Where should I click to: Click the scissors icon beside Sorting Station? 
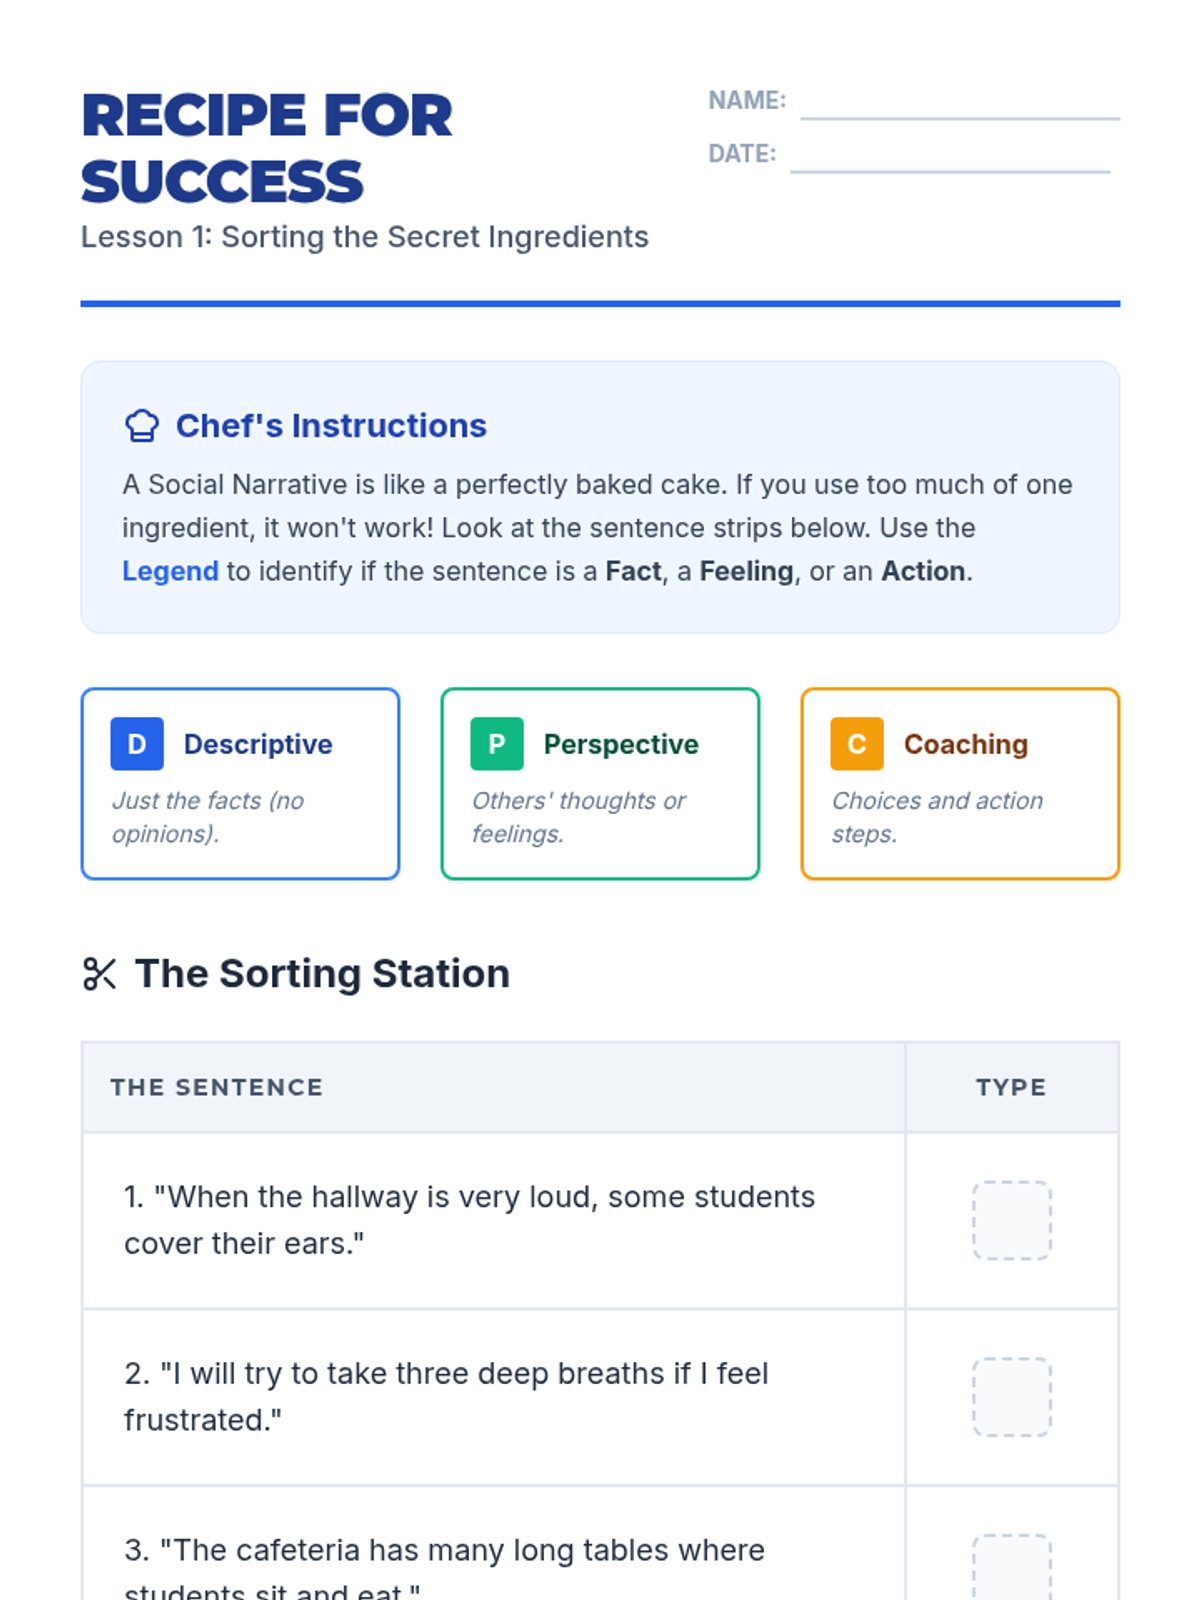99,974
